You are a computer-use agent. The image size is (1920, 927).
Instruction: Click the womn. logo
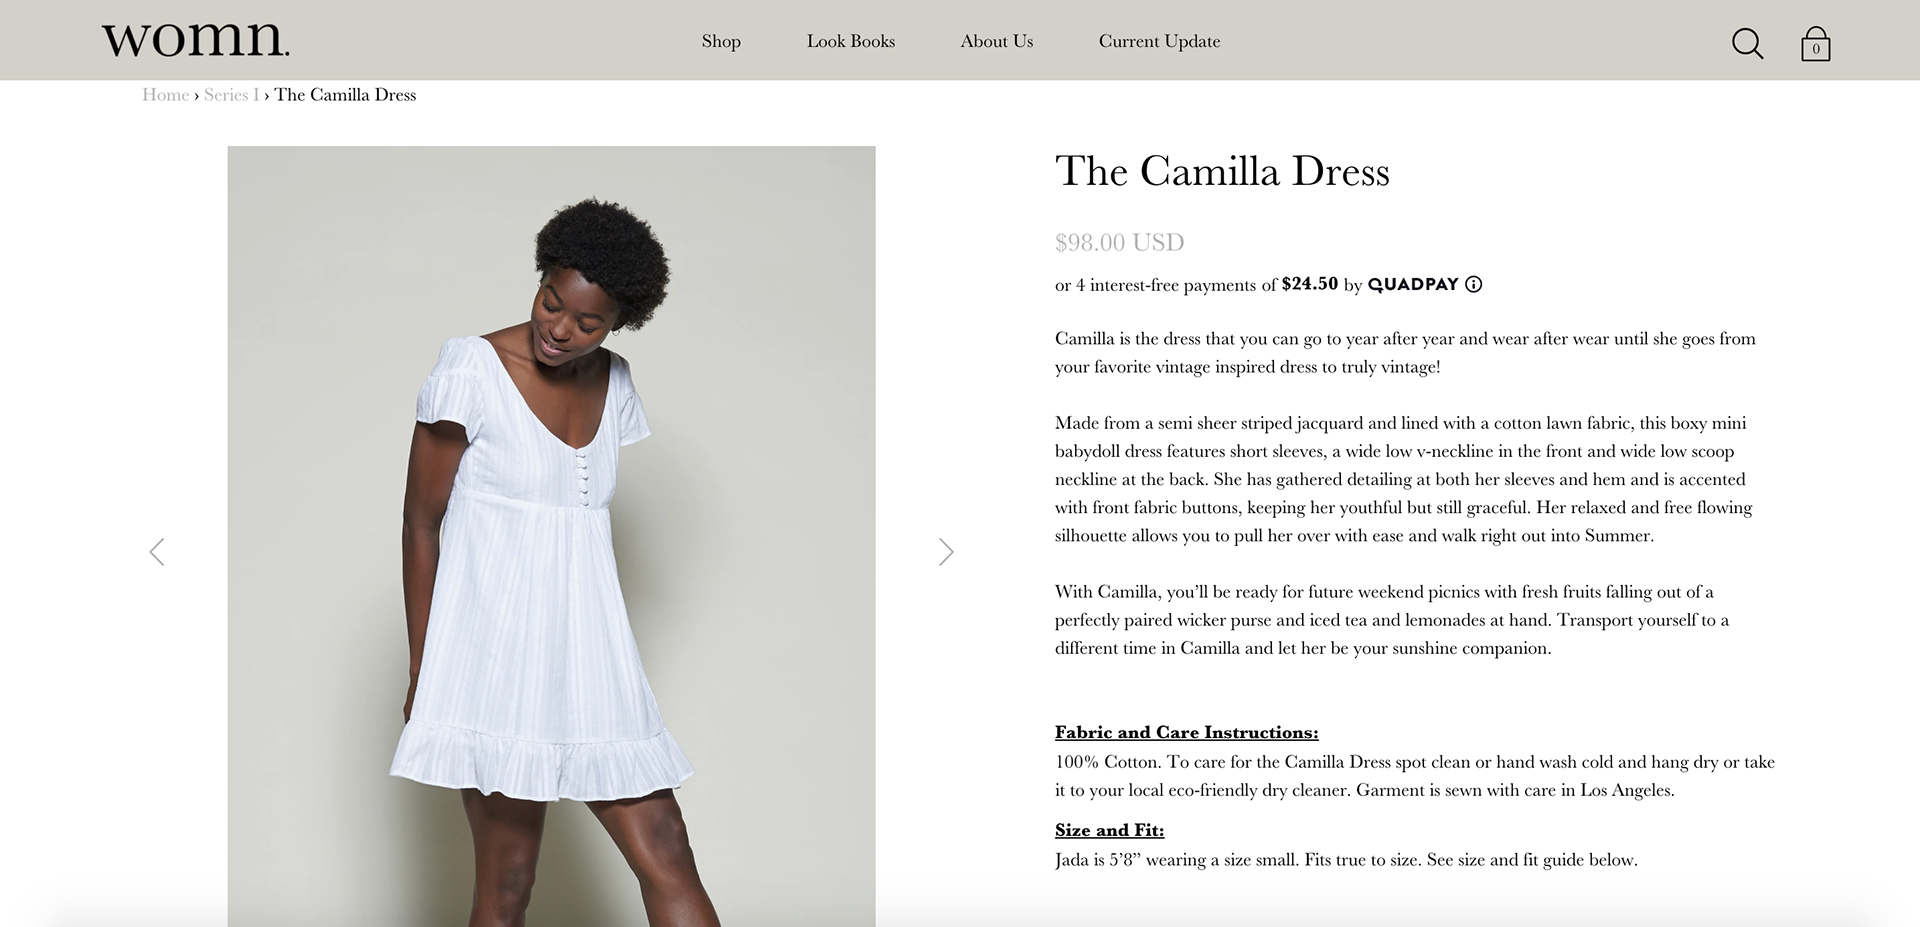[x=196, y=40]
